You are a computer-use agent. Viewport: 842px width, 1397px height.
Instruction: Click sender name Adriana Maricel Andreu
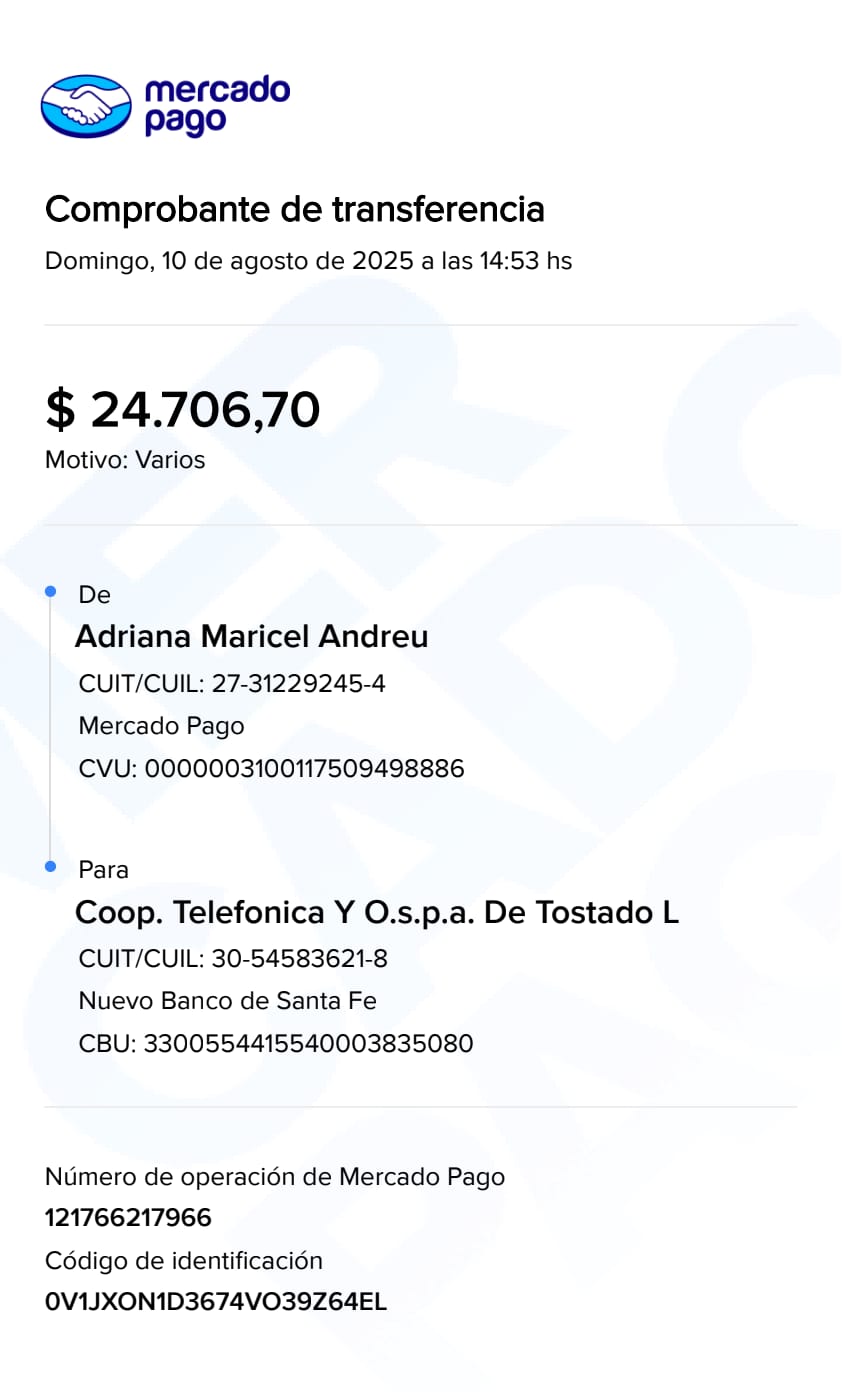(x=252, y=637)
